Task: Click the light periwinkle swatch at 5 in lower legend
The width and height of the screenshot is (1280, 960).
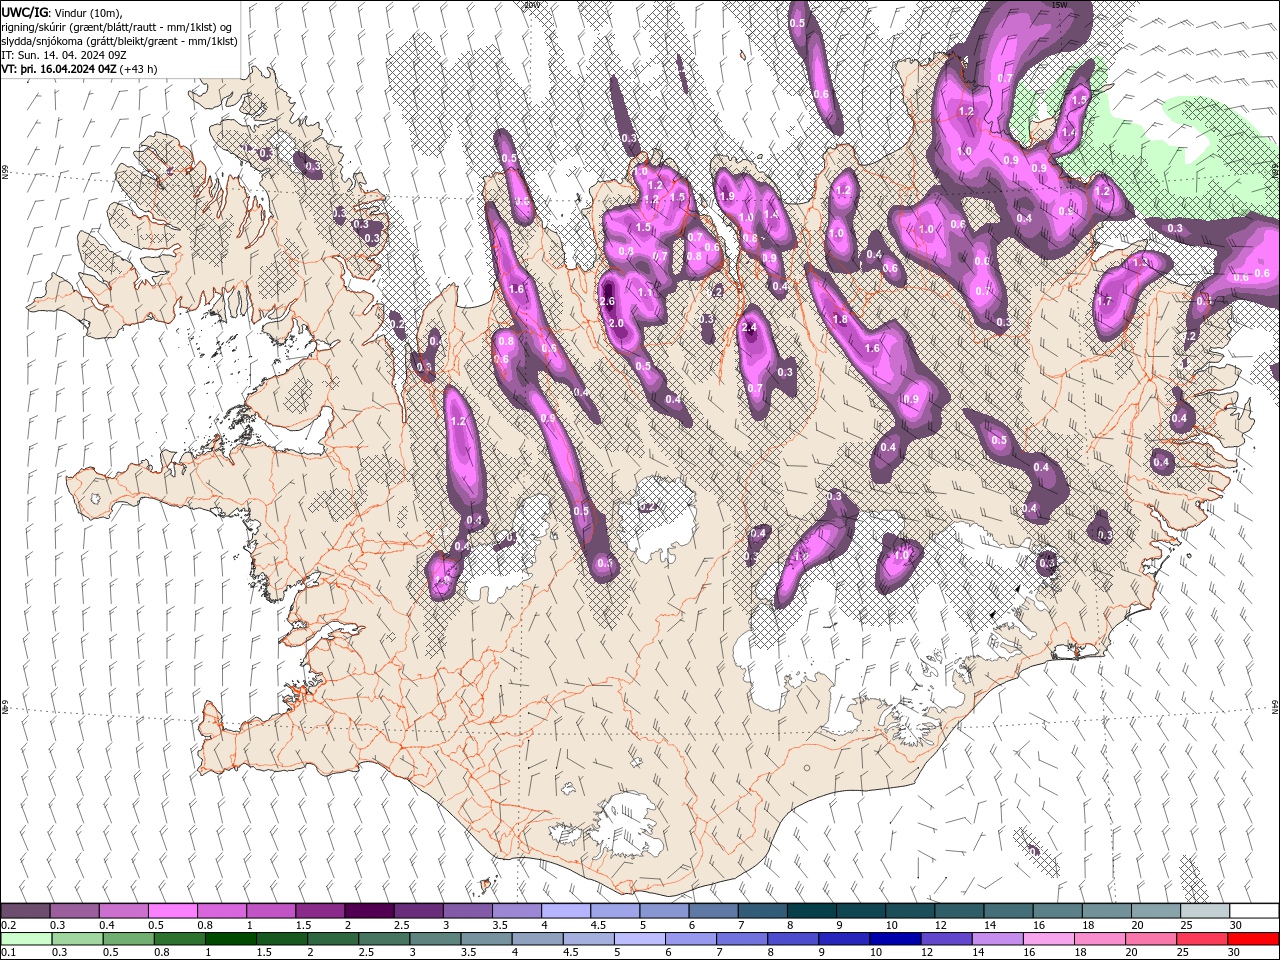Action: (x=638, y=939)
